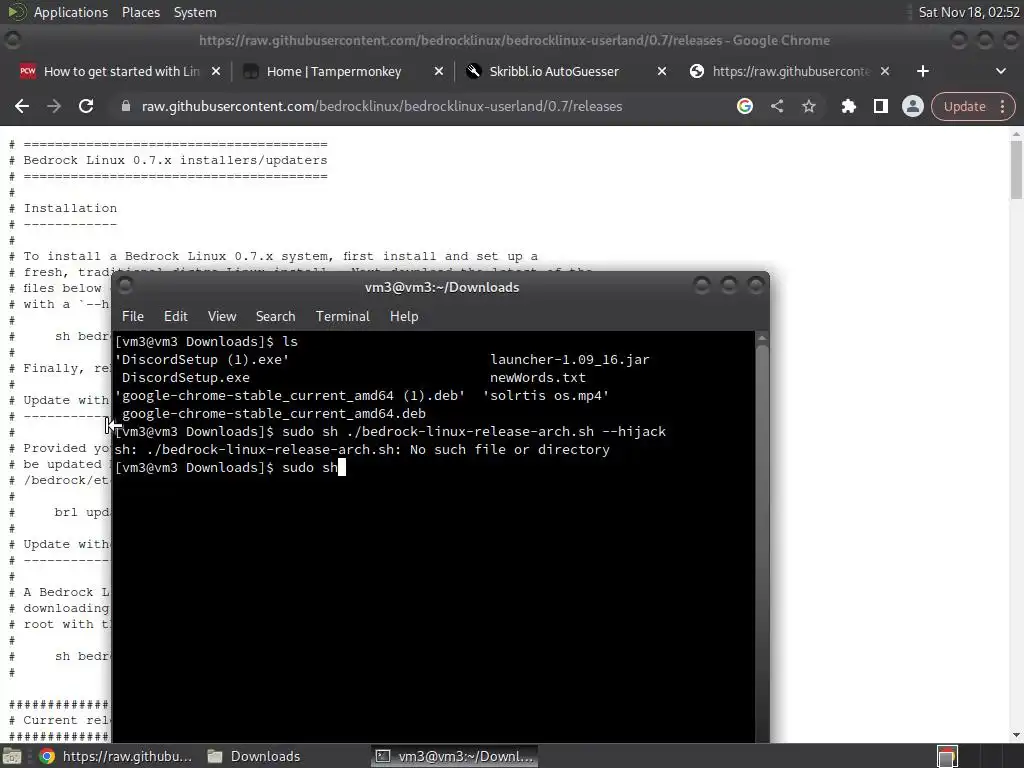Screen dimensions: 1024x768
Task: Switch to How to get started tab
Action: point(121,71)
